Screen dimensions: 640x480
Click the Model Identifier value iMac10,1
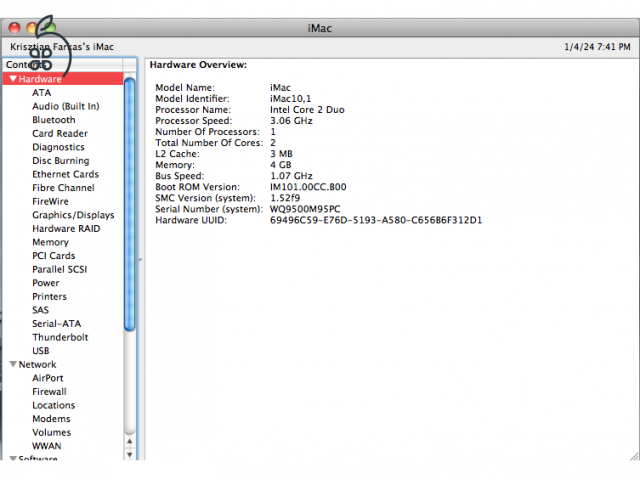290,99
